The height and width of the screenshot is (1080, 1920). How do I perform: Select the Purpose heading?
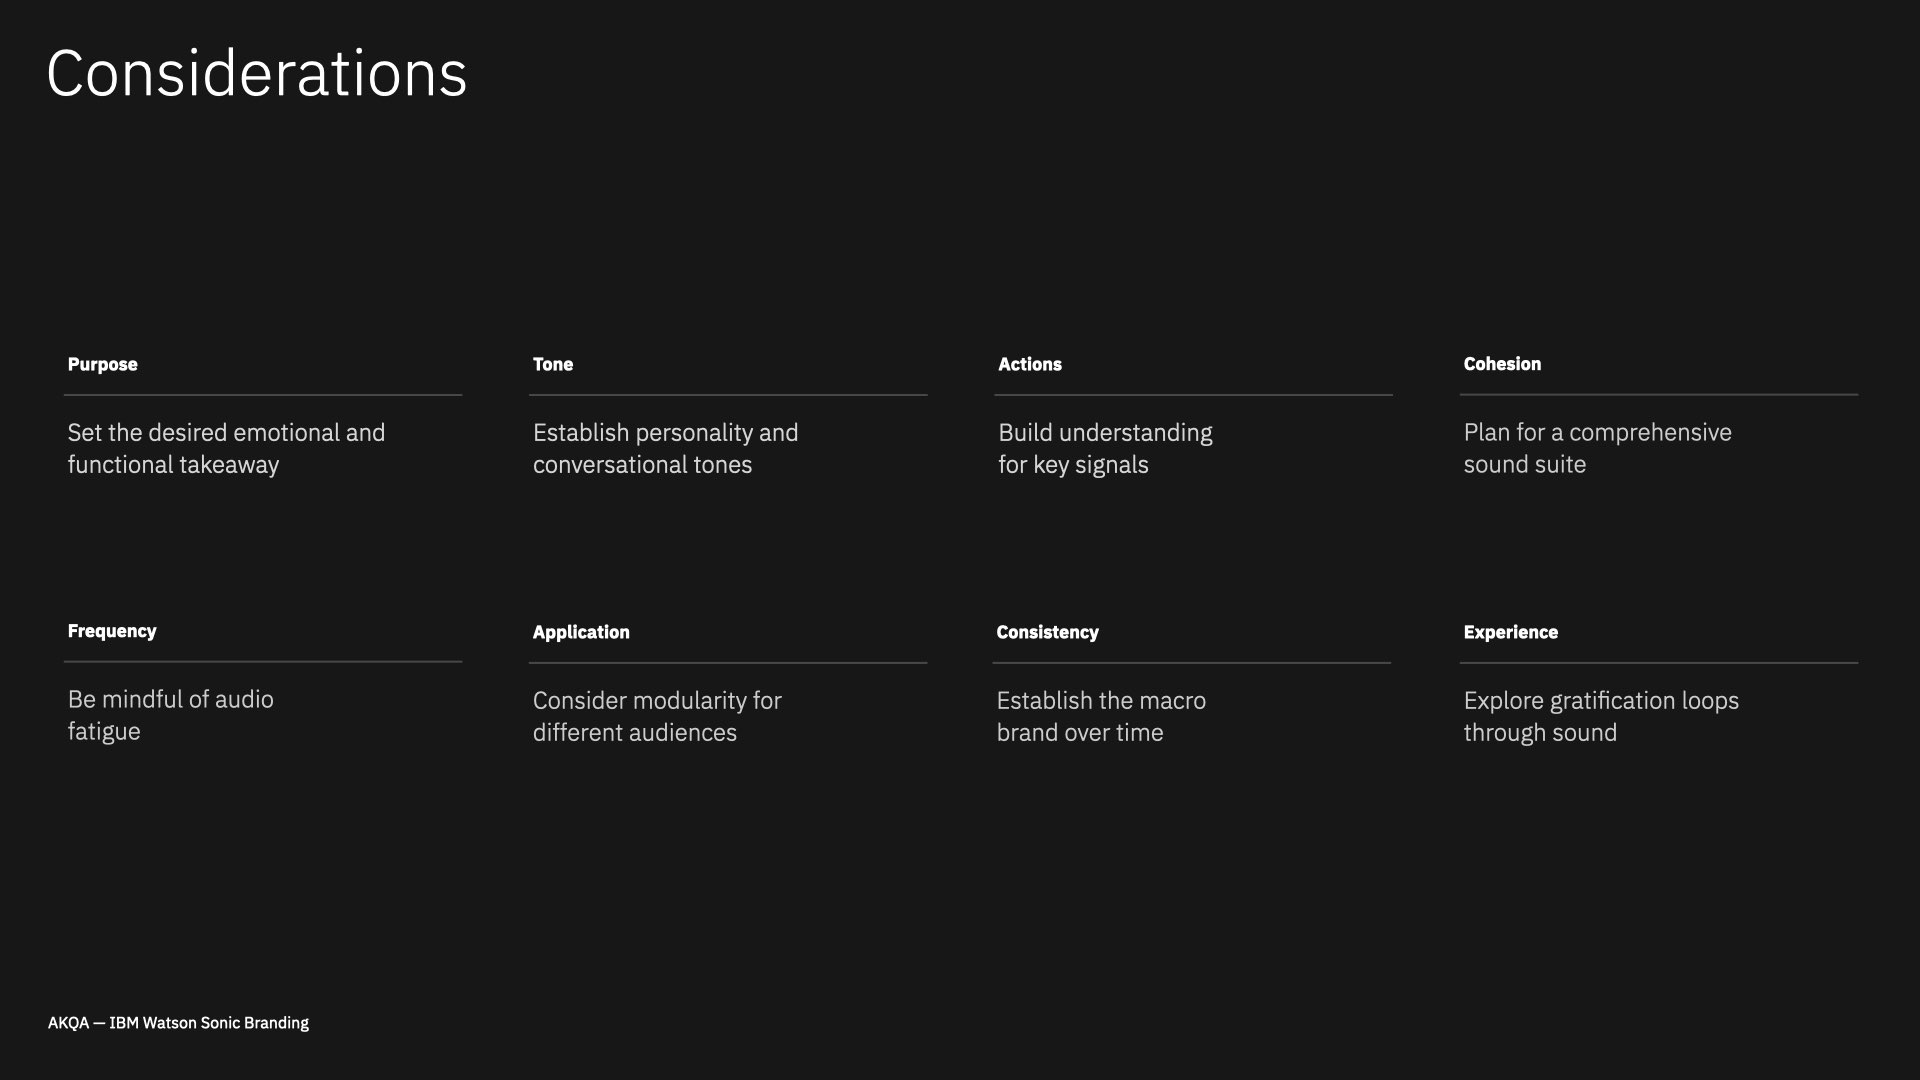click(x=102, y=364)
